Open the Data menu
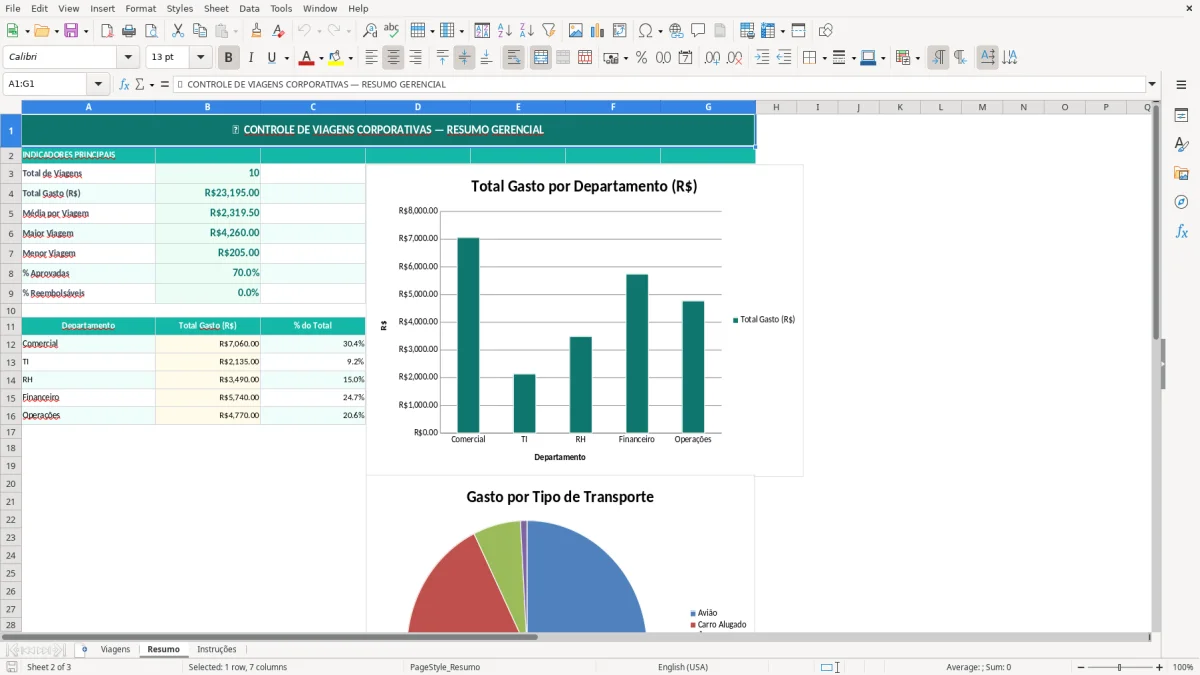This screenshot has height=675, width=1200. click(x=249, y=8)
